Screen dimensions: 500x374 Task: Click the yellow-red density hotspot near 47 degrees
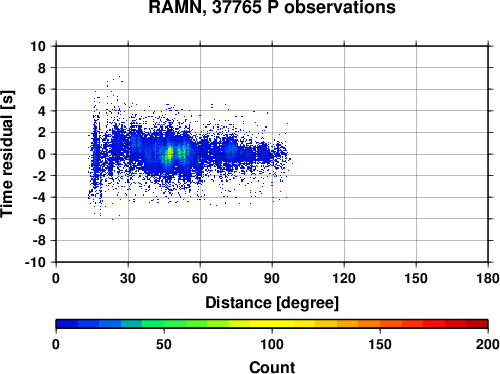(x=169, y=153)
